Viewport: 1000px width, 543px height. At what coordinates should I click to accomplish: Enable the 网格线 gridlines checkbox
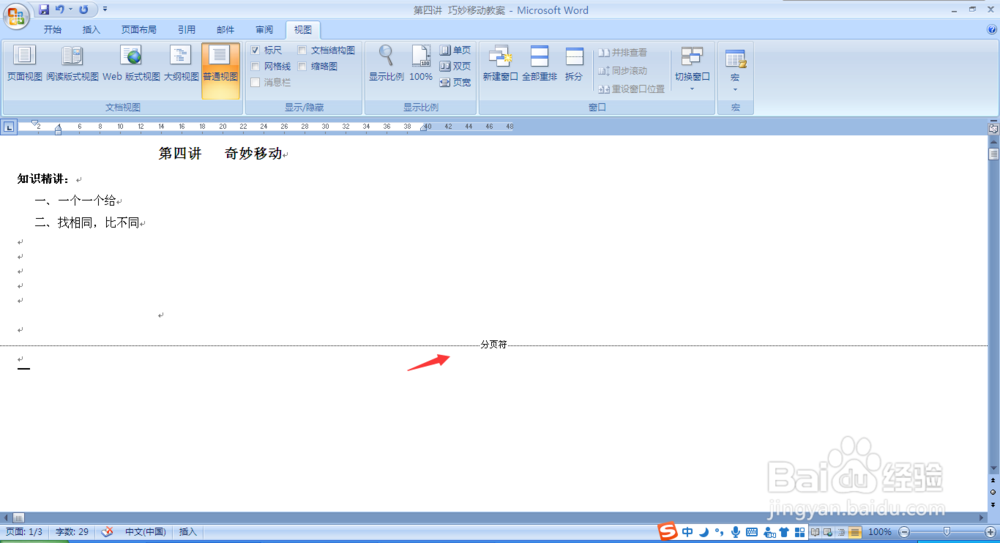[255, 66]
